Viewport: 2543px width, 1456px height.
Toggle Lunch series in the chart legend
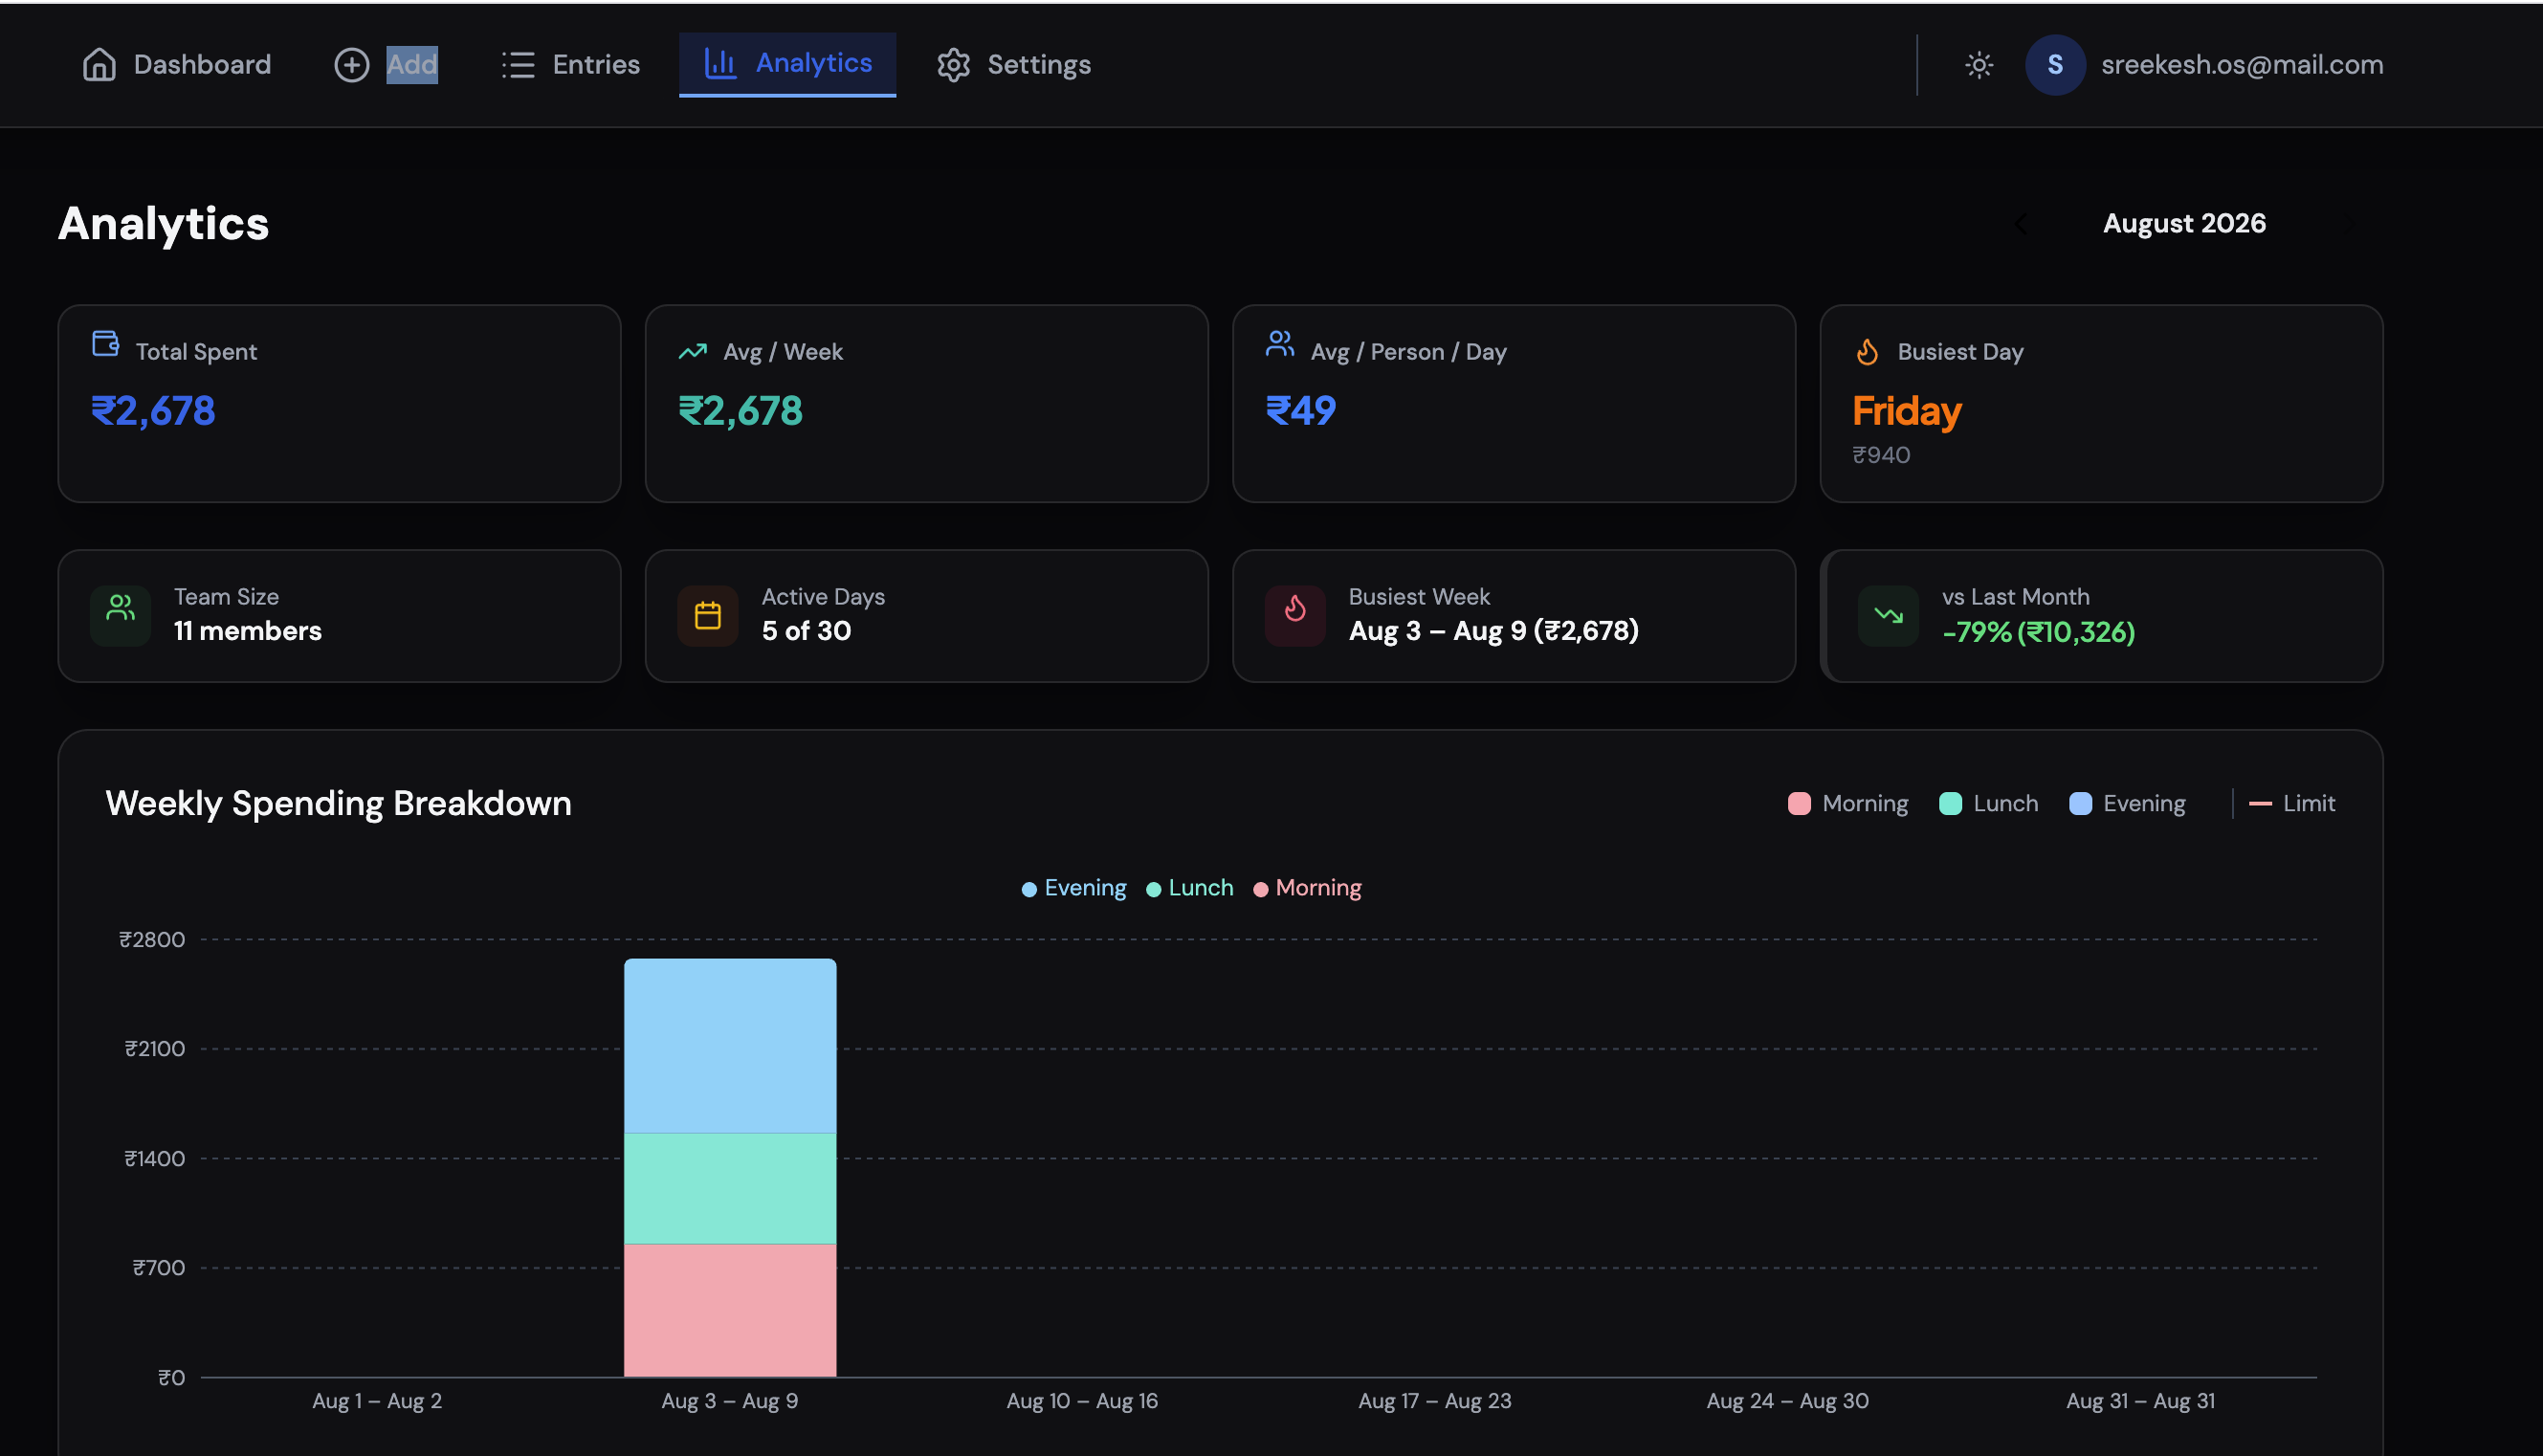(1189, 888)
